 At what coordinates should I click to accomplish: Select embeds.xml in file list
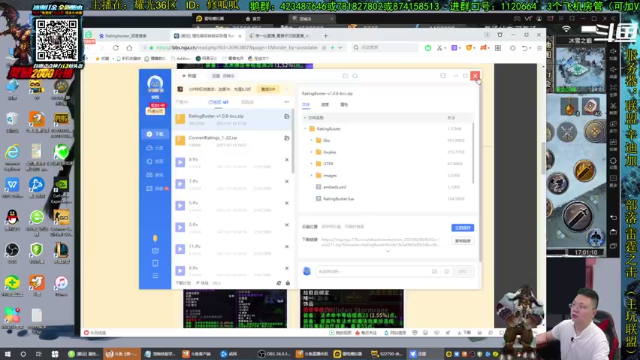pyautogui.click(x=334, y=187)
